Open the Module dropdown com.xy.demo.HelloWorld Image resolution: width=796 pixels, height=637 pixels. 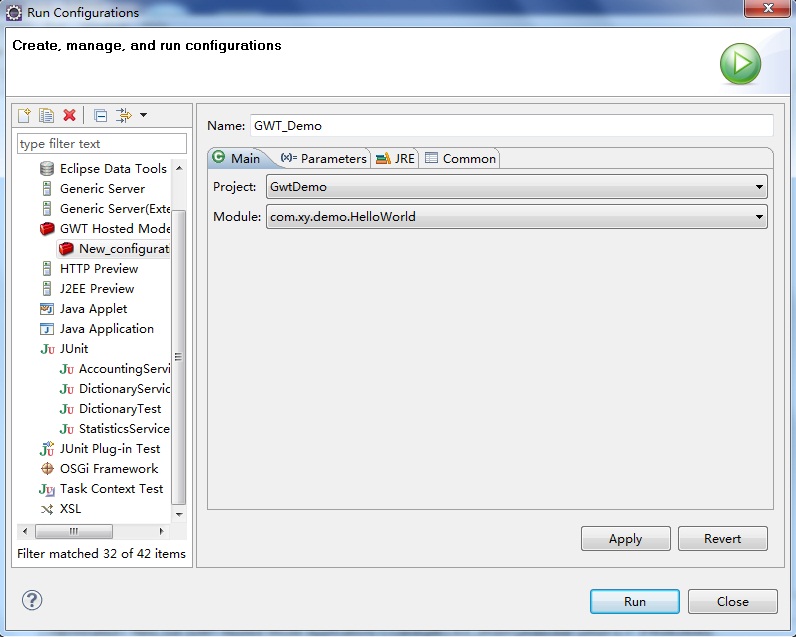(517, 217)
